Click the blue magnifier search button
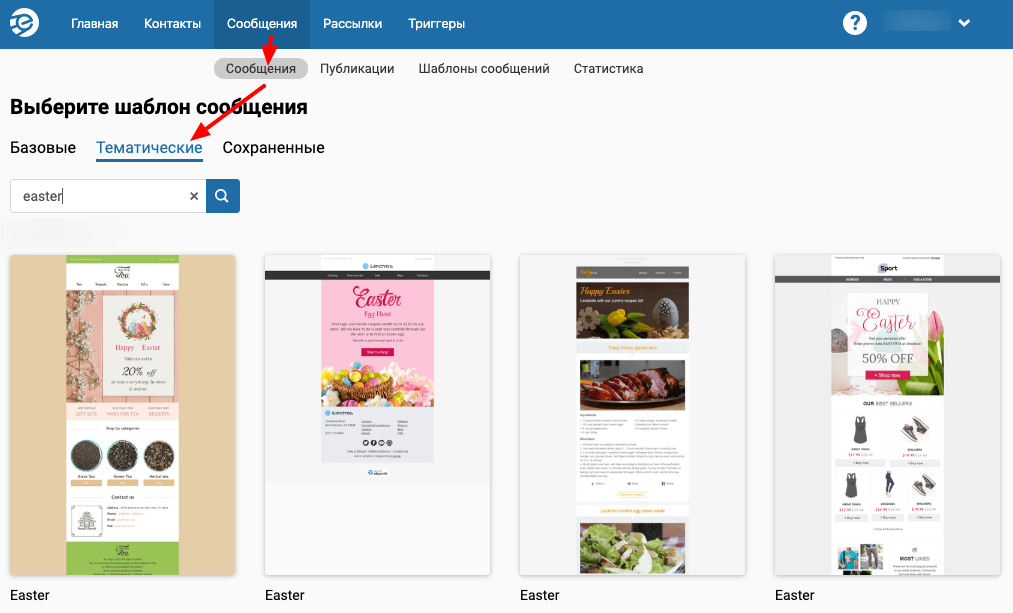Image resolution: width=1013 pixels, height=613 pixels. point(223,196)
